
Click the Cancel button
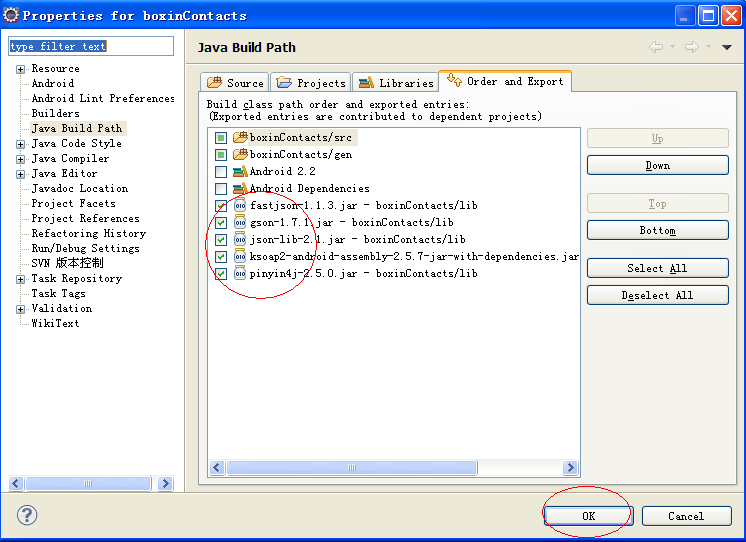[x=686, y=516]
